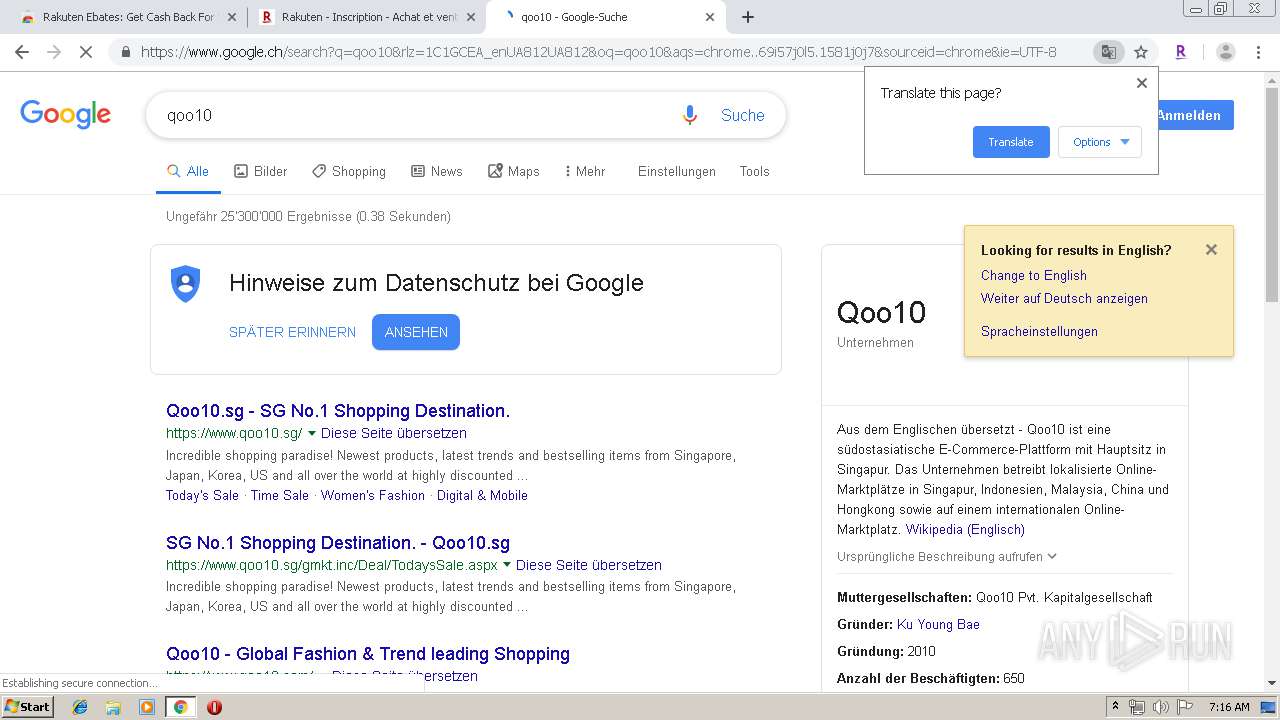Show hidden tray icons arrow
This screenshot has width=1280, height=720.
[x=1115, y=707]
